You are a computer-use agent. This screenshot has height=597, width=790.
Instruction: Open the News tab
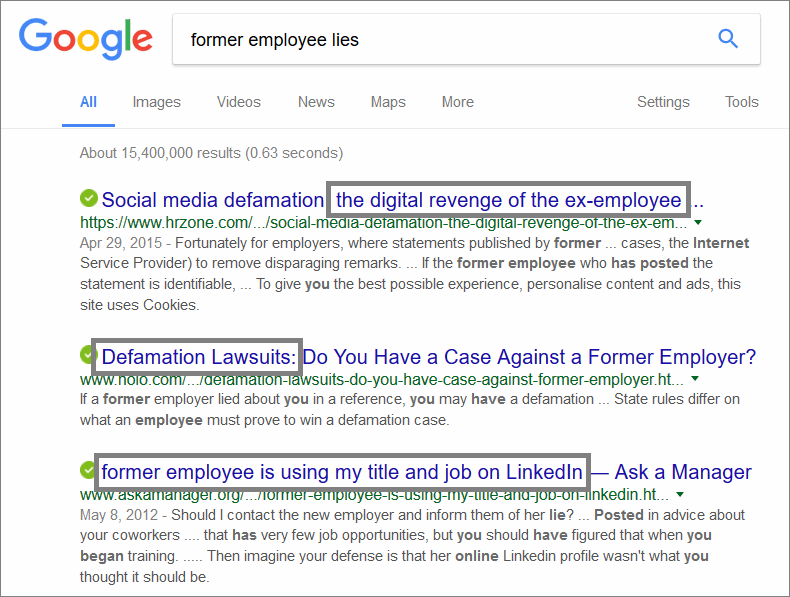(x=316, y=102)
